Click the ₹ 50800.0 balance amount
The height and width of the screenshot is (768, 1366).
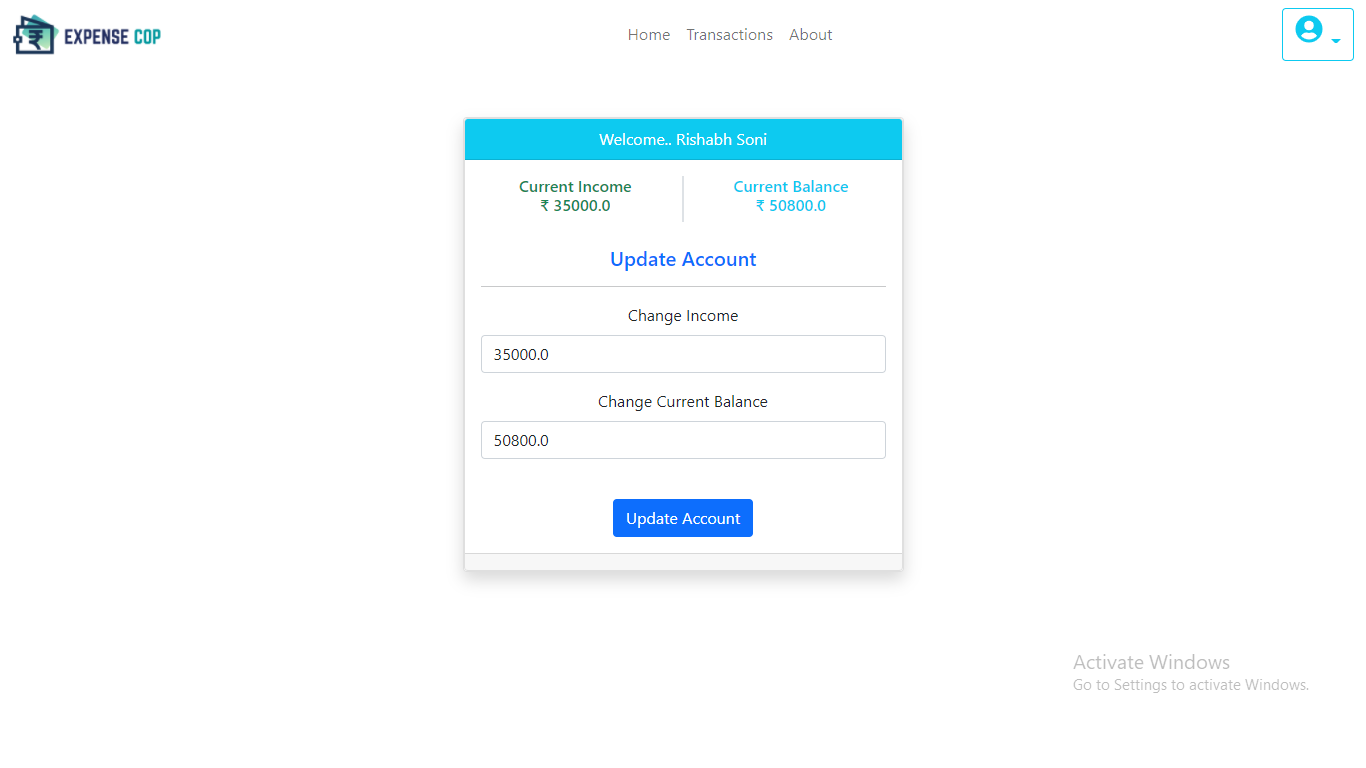(791, 206)
